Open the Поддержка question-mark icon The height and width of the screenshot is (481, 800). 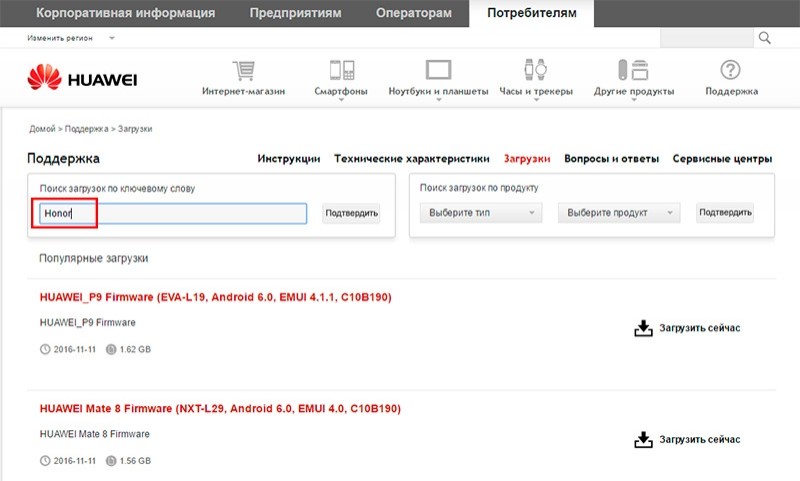[731, 70]
